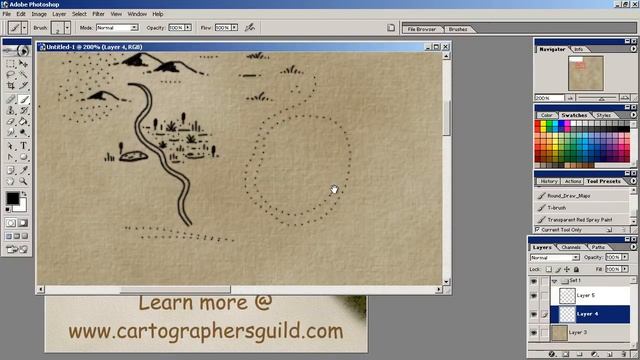Select the Move tool

[23, 64]
